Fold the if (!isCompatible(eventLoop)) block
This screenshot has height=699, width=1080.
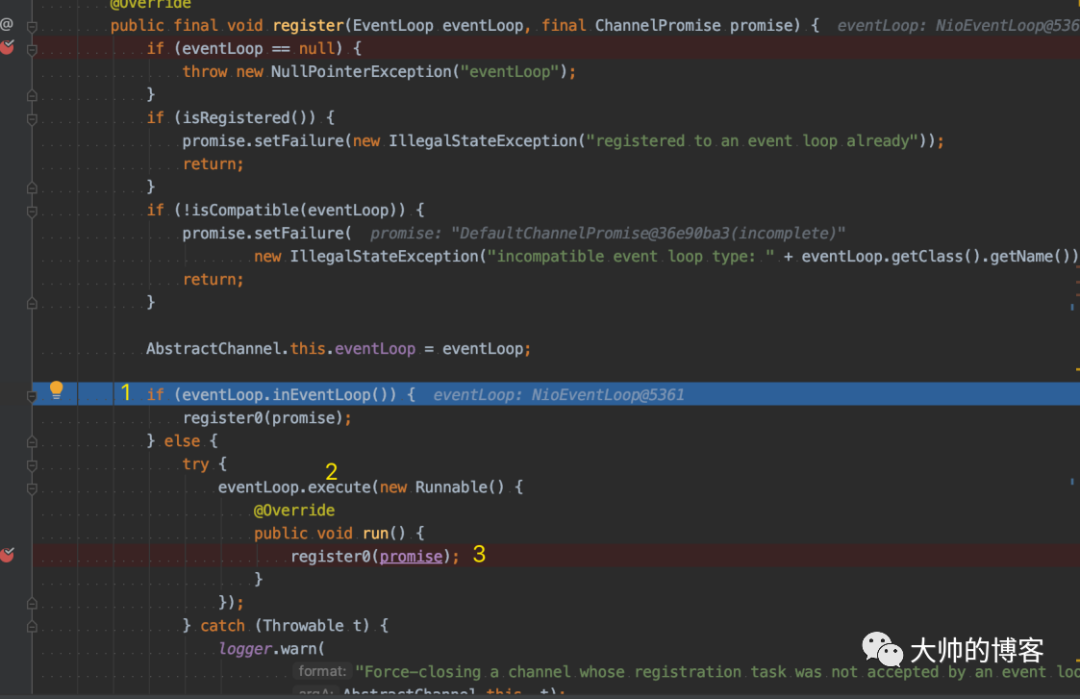click(x=32, y=211)
